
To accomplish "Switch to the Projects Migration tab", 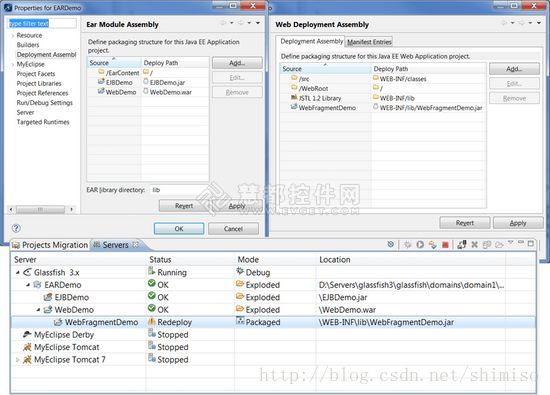I will click(x=50, y=245).
